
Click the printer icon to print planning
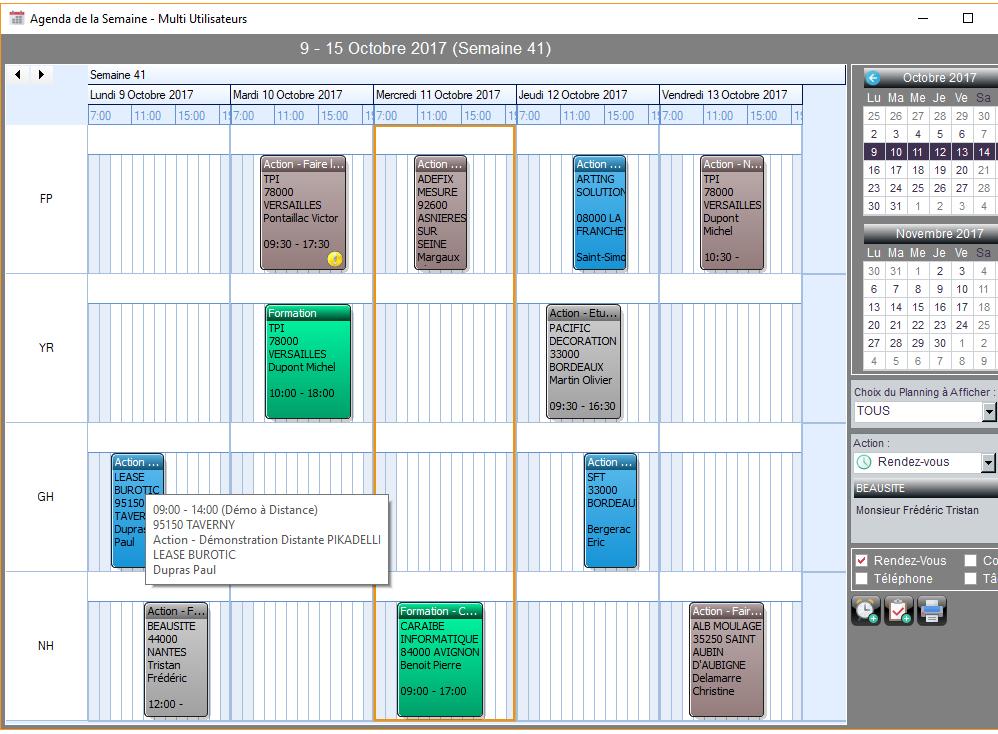[932, 610]
